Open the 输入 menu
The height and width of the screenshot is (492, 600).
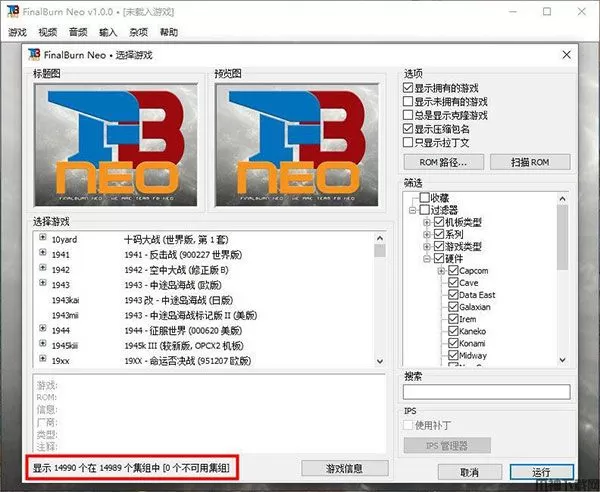point(108,32)
